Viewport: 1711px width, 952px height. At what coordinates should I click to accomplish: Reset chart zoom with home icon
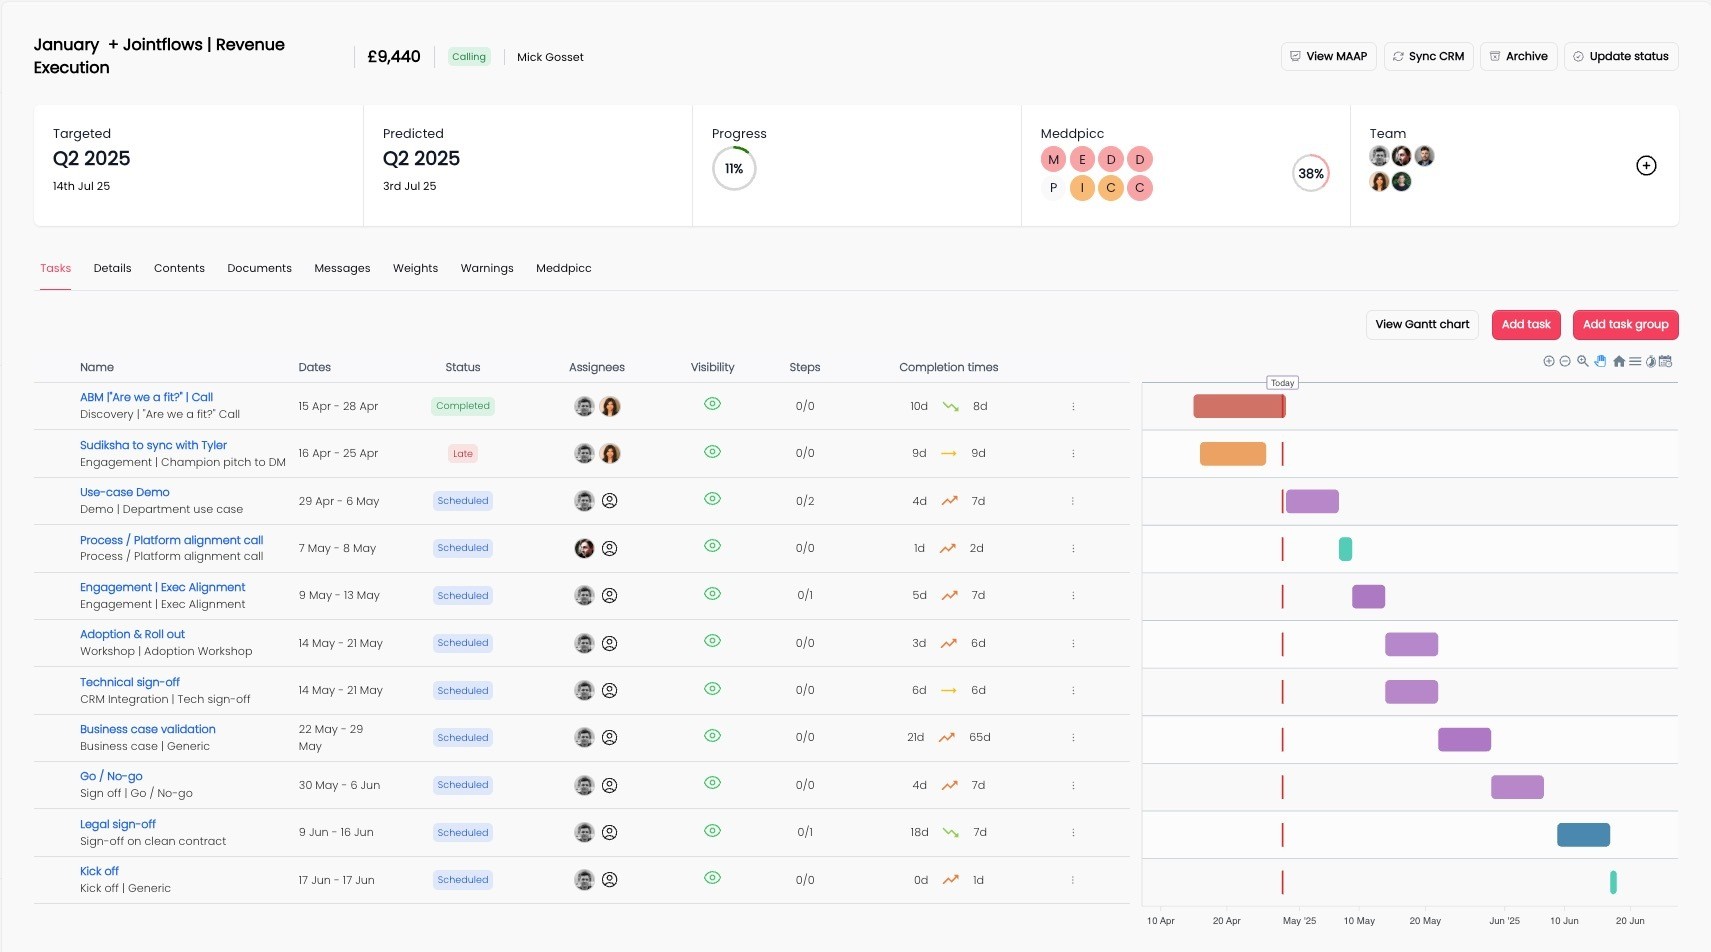[1619, 361]
